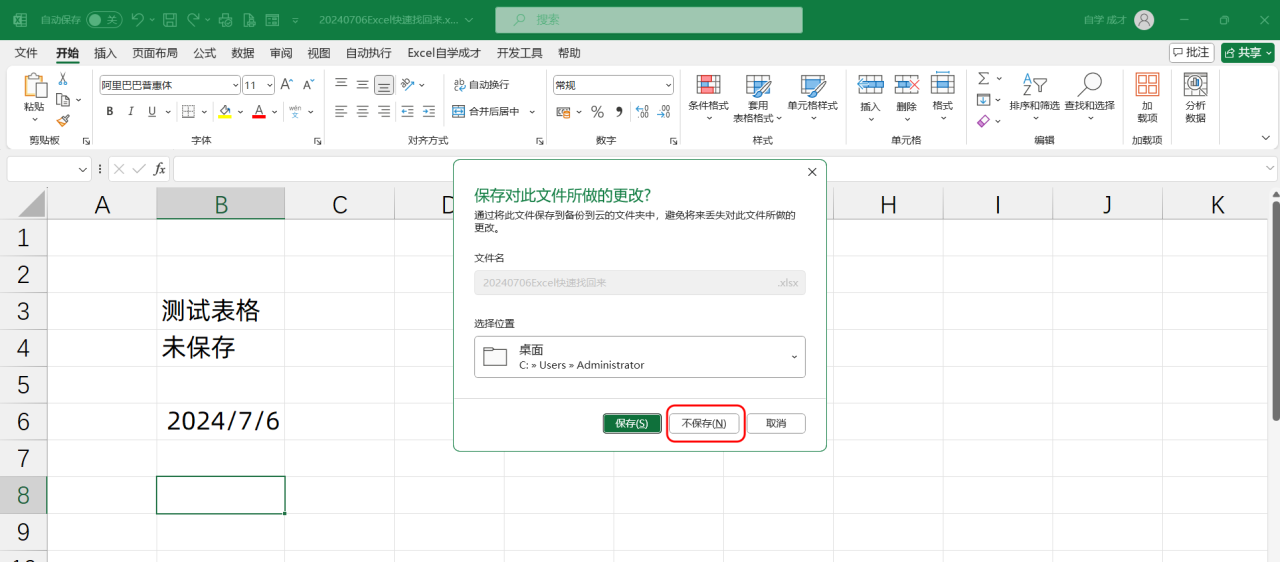Screen dimensions: 1280x562
Task: Click the decrease indent icon
Action: [x=408, y=111]
